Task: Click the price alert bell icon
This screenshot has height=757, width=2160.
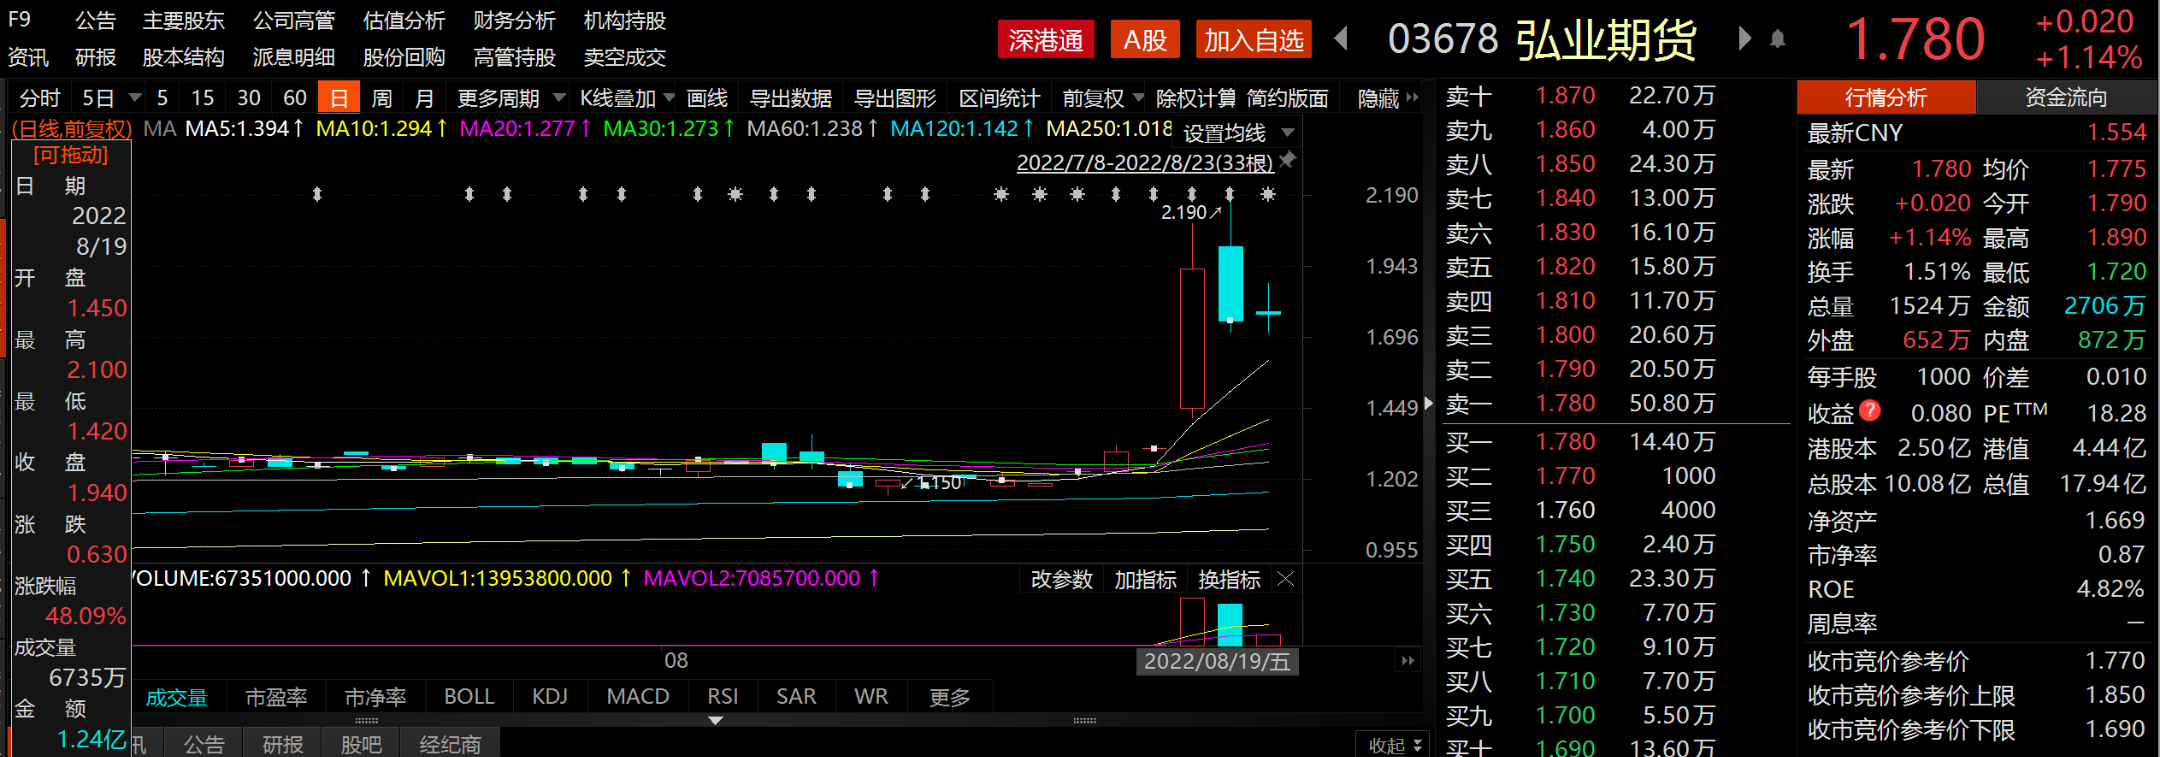Action: (x=1777, y=39)
